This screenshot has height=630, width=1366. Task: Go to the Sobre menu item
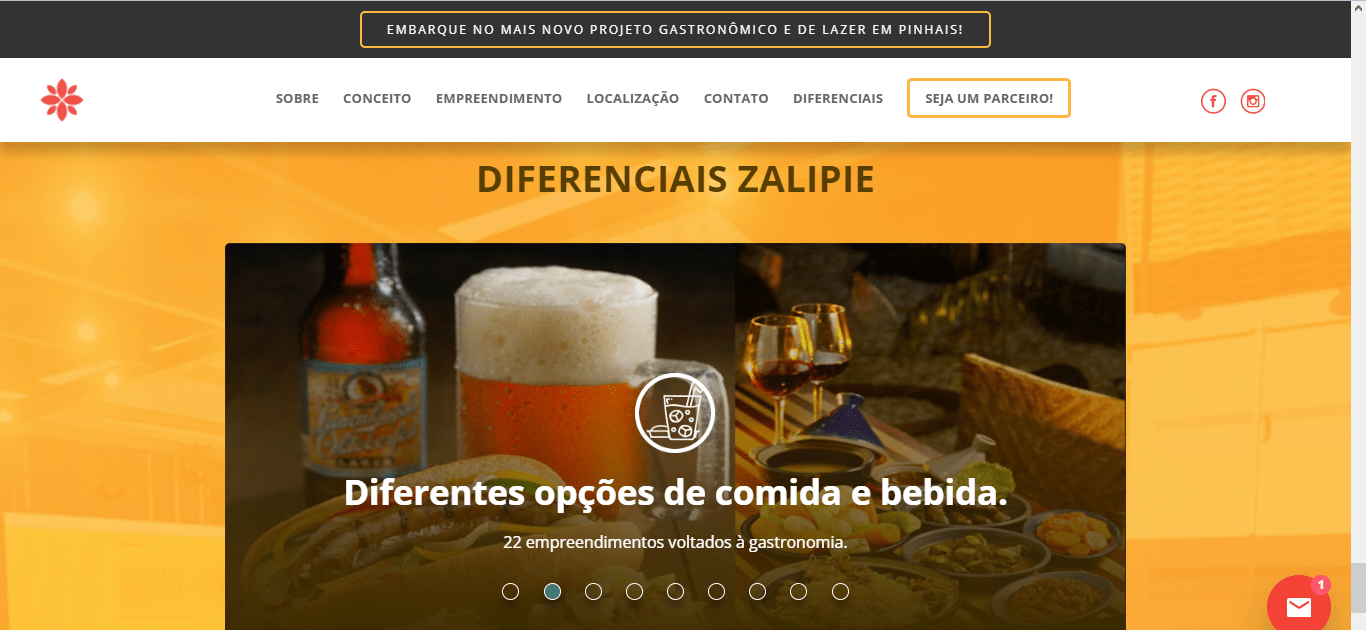(297, 98)
